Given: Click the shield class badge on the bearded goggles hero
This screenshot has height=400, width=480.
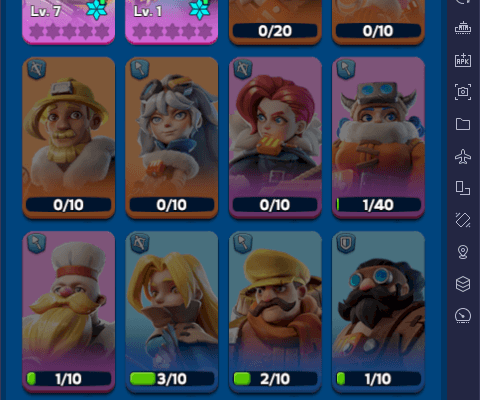Looking at the screenshot, I should click(346, 243).
